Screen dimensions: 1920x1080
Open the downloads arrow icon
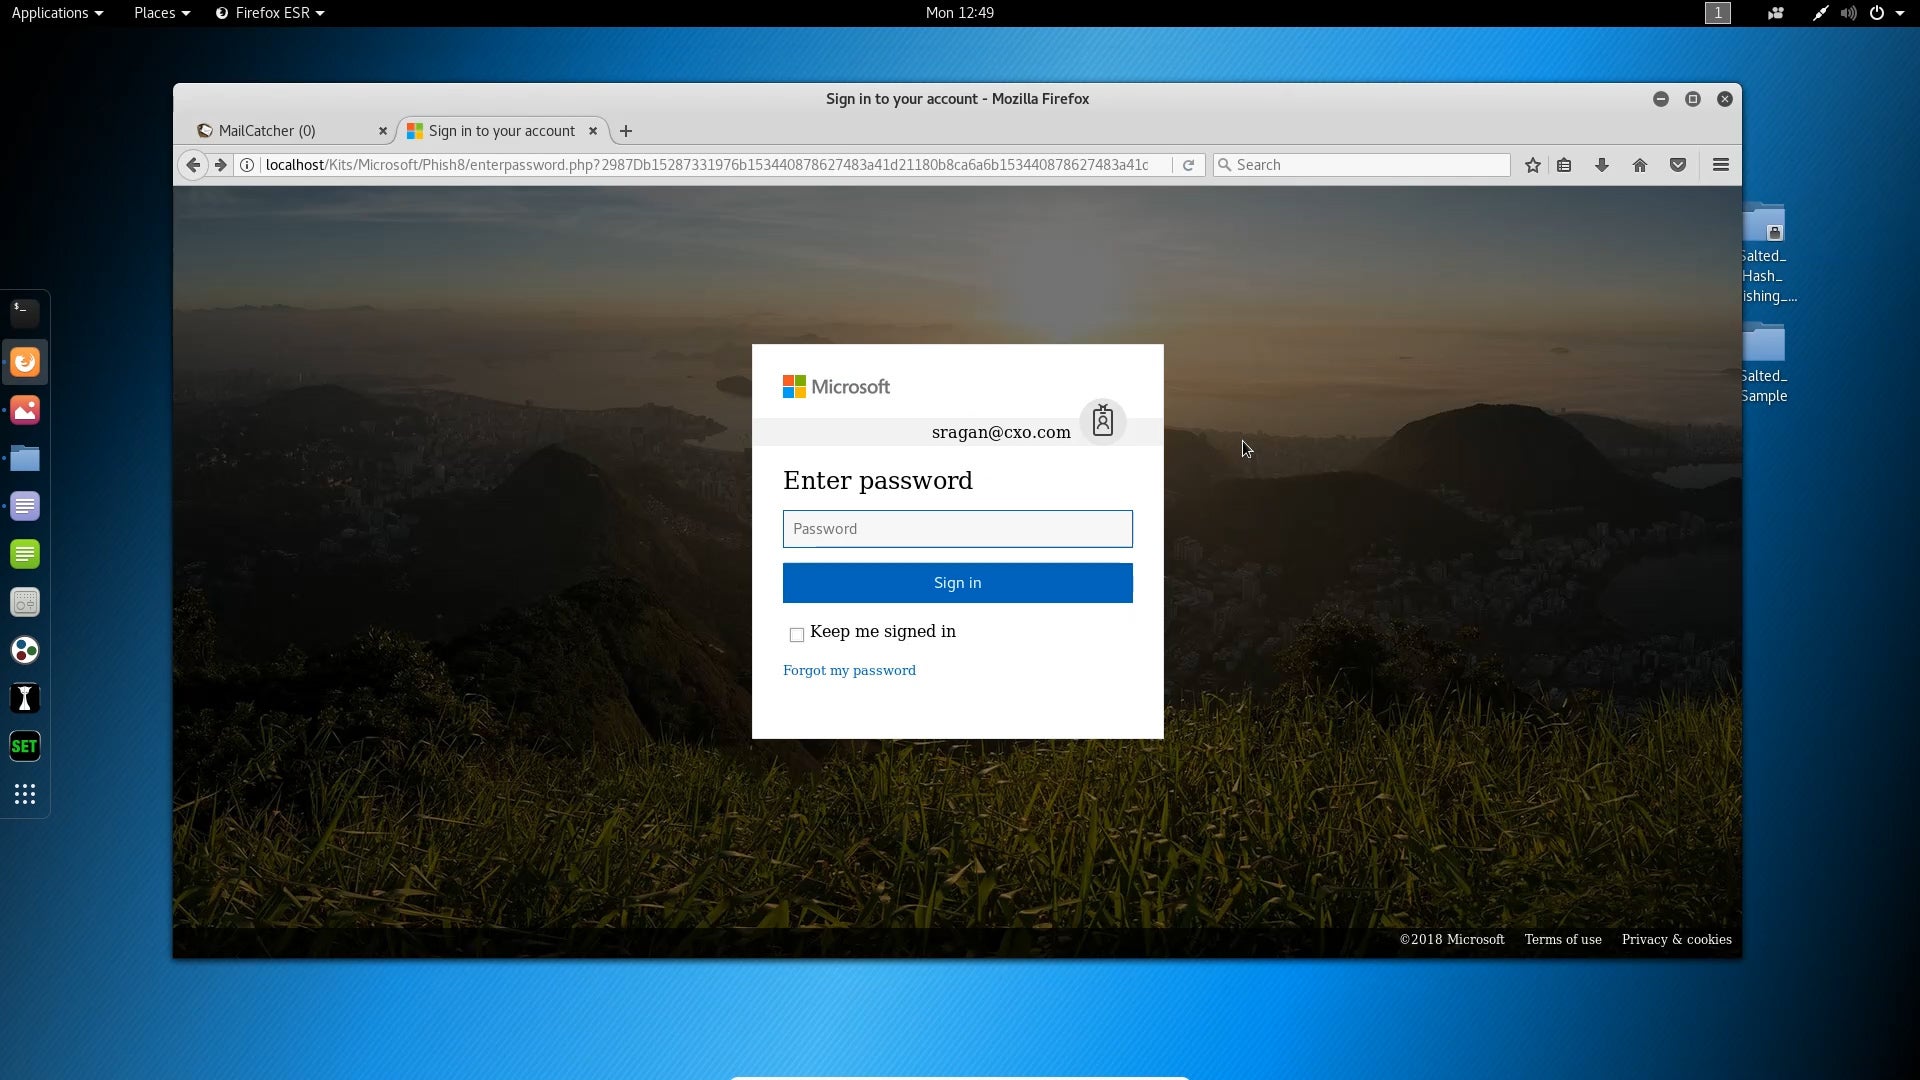1602,165
